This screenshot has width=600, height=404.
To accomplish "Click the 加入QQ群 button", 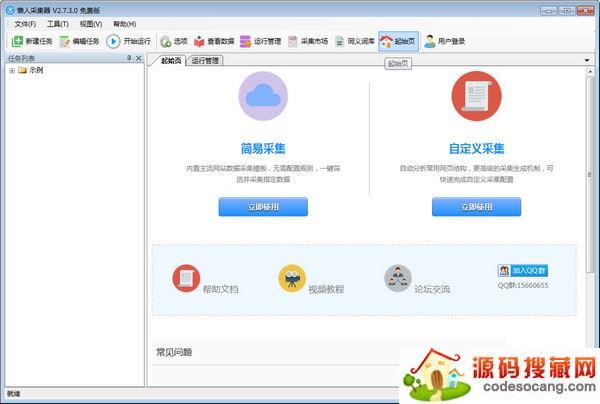I will [524, 270].
